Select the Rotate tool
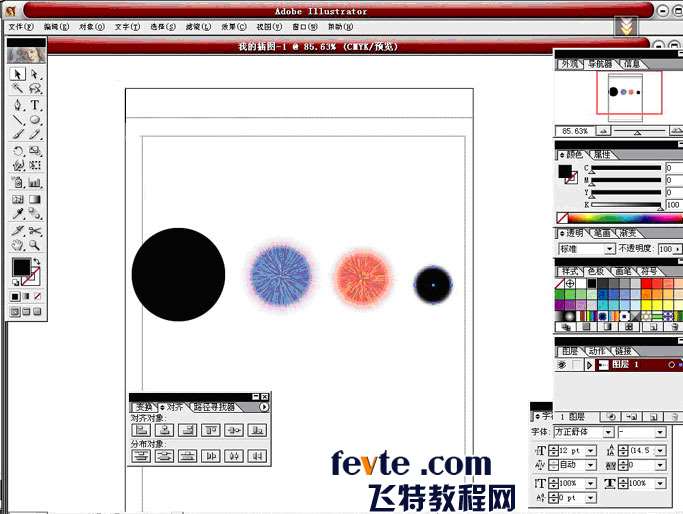The width and height of the screenshot is (683, 514). click(x=17, y=151)
